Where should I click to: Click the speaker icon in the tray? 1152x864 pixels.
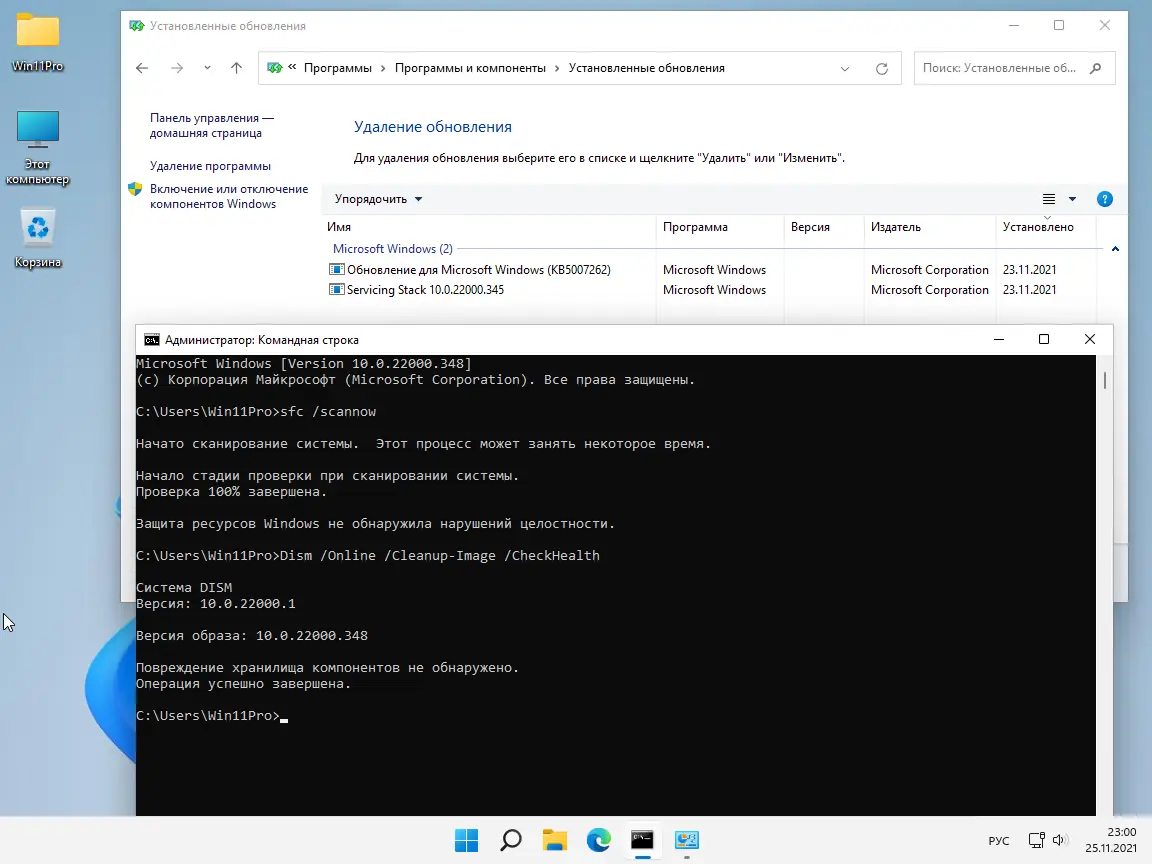1060,841
